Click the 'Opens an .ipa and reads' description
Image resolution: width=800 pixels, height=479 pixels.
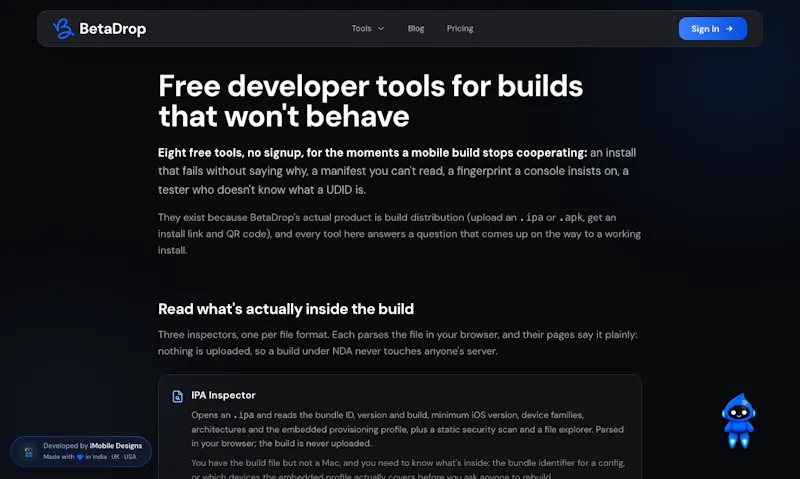(x=407, y=429)
